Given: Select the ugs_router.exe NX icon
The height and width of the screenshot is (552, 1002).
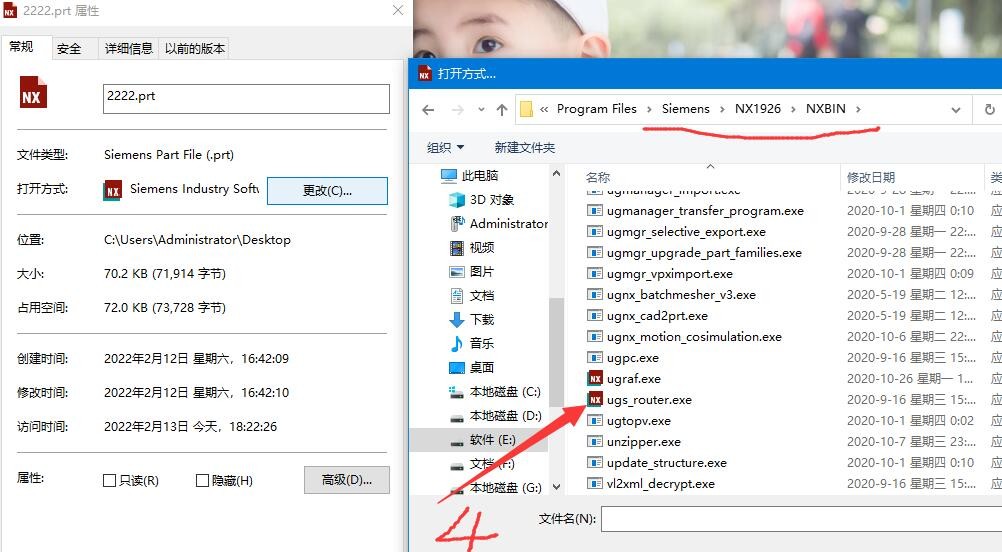Looking at the screenshot, I should coord(595,400).
